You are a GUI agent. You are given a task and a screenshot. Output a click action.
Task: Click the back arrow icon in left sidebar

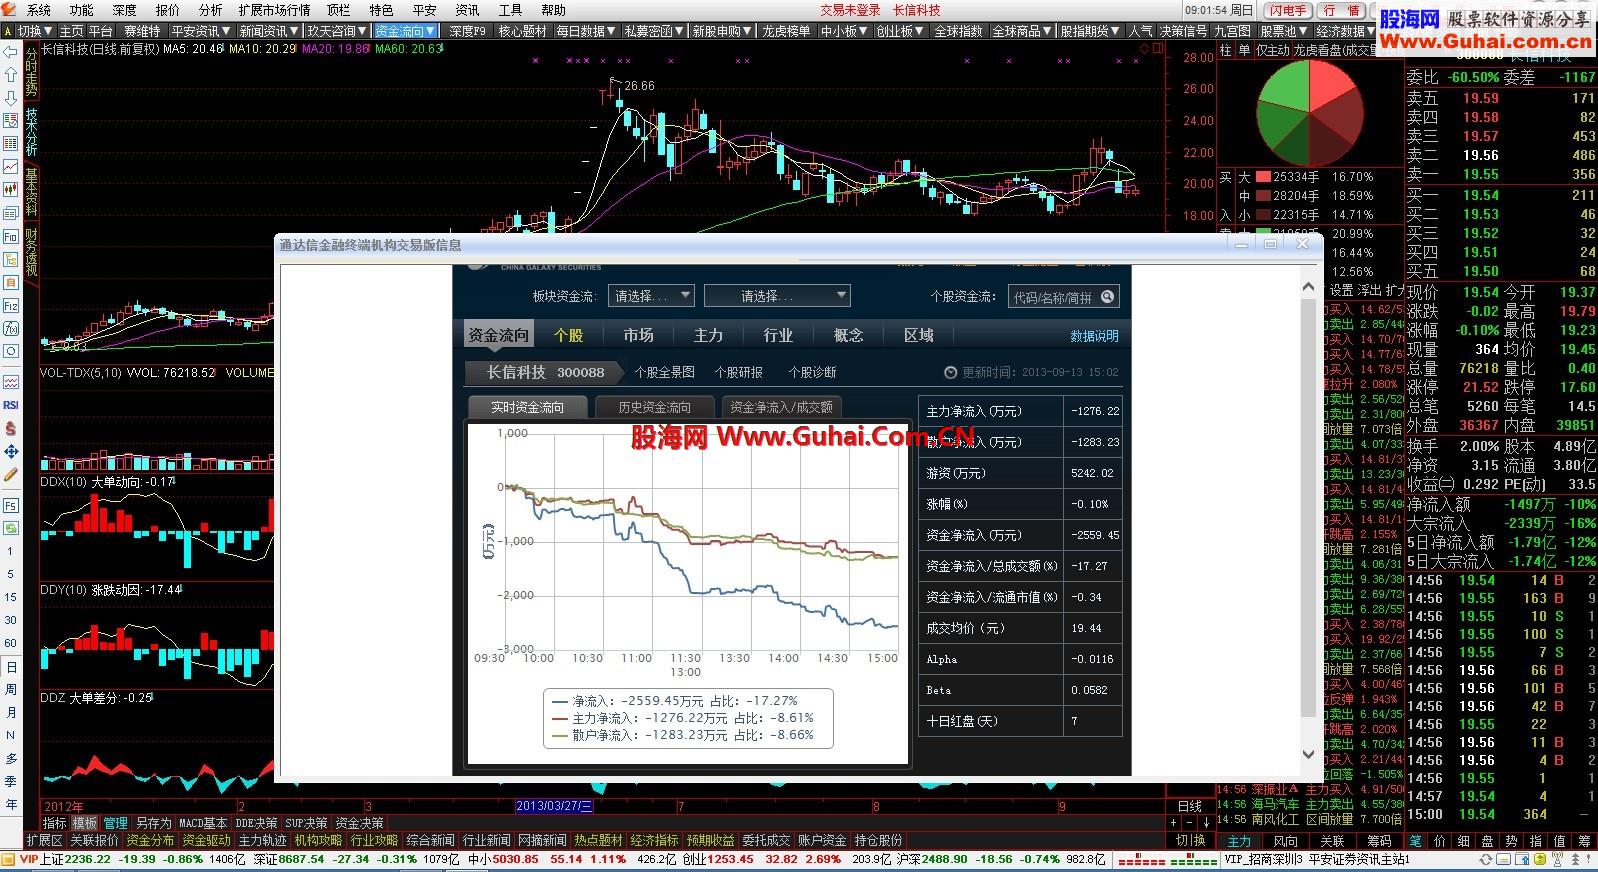pyautogui.click(x=11, y=52)
